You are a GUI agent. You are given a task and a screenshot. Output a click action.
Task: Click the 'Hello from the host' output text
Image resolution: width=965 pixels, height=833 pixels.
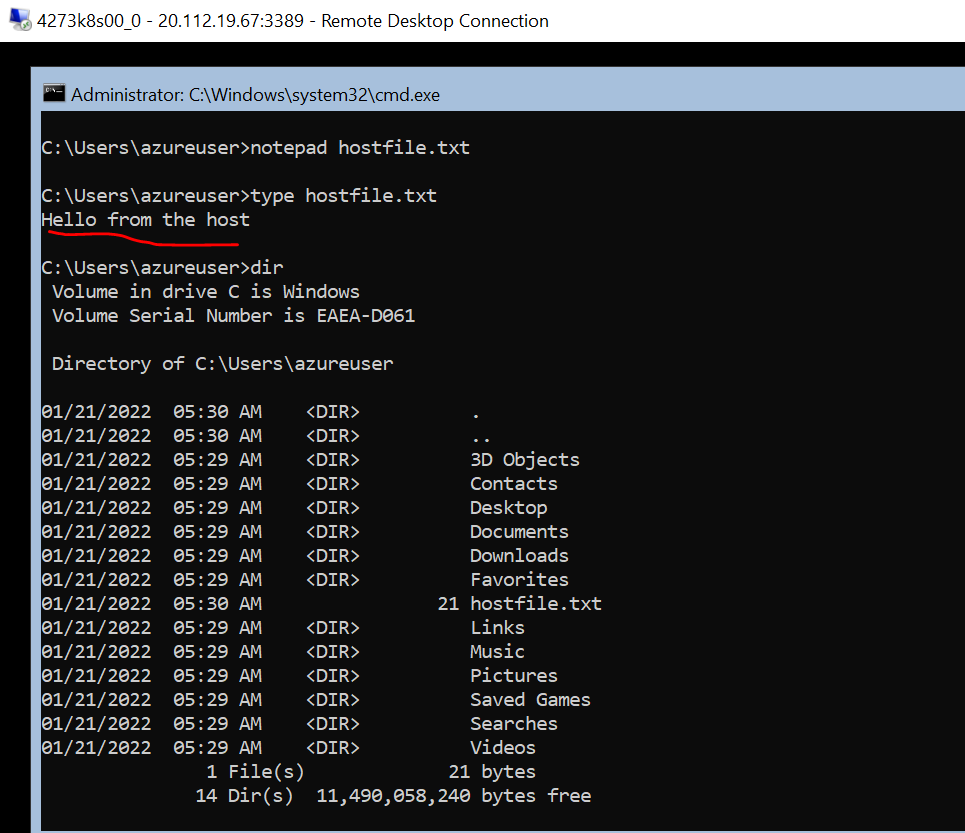point(146,220)
